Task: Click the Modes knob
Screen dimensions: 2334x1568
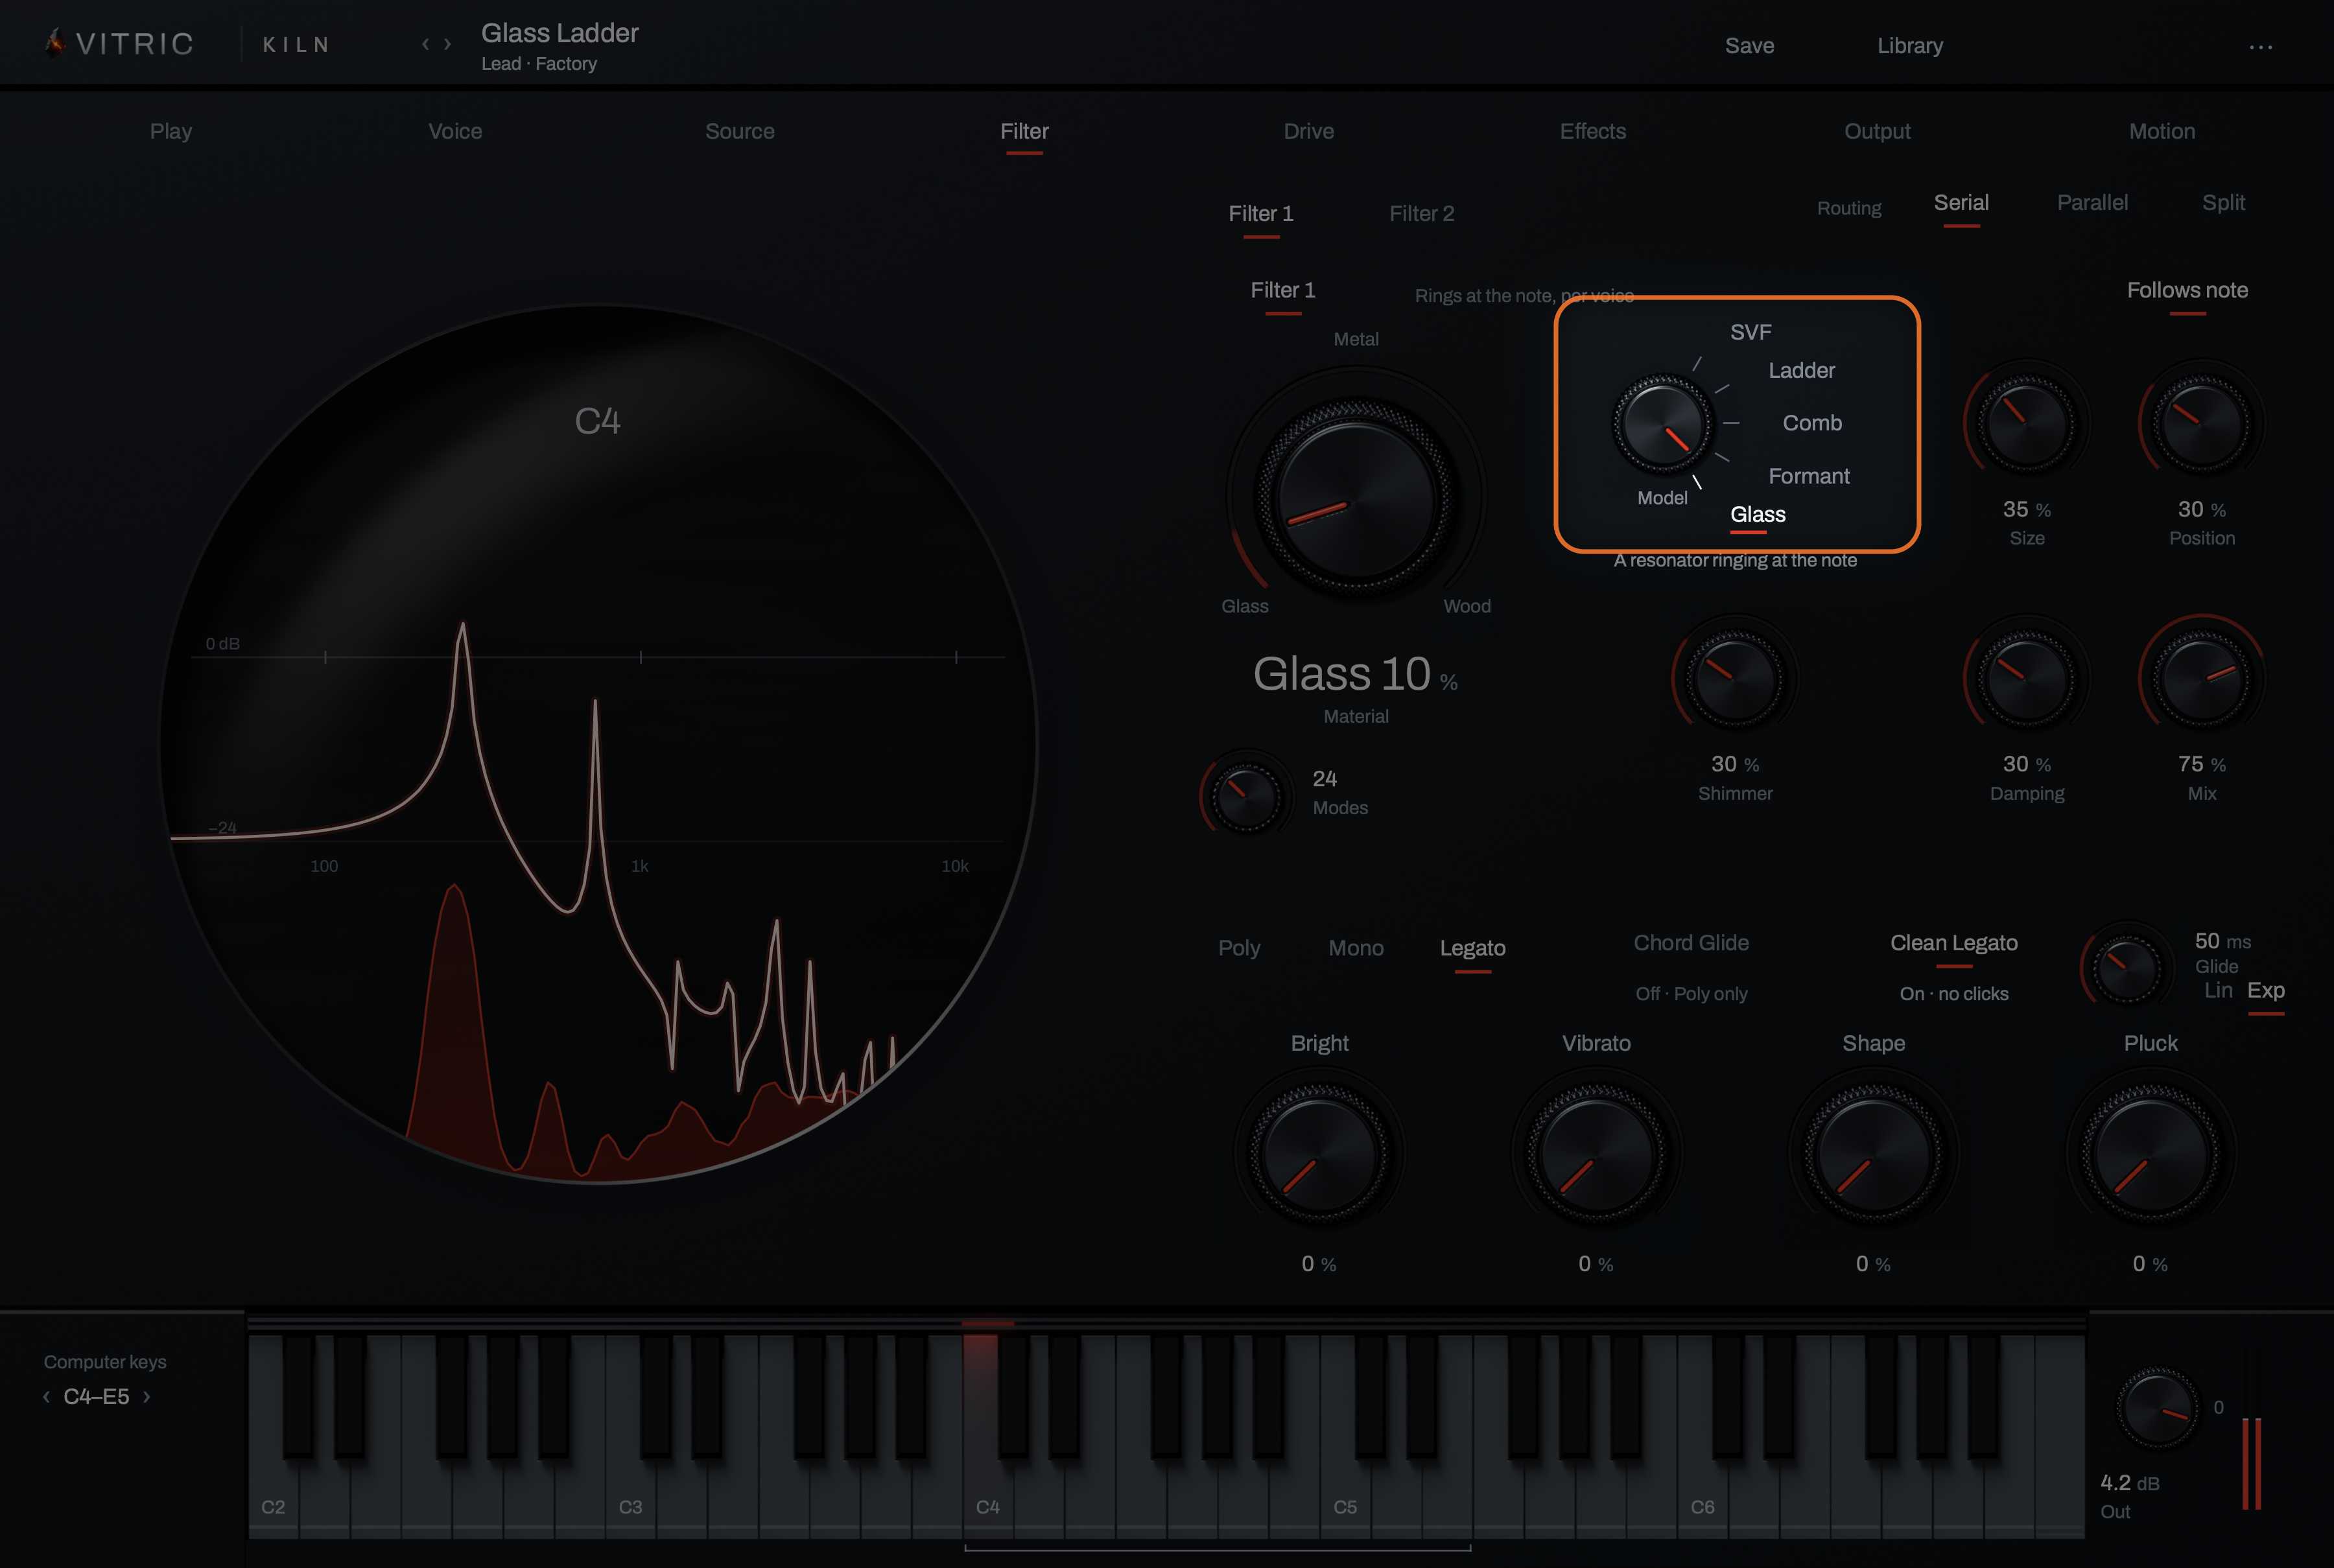Action: coord(1245,795)
